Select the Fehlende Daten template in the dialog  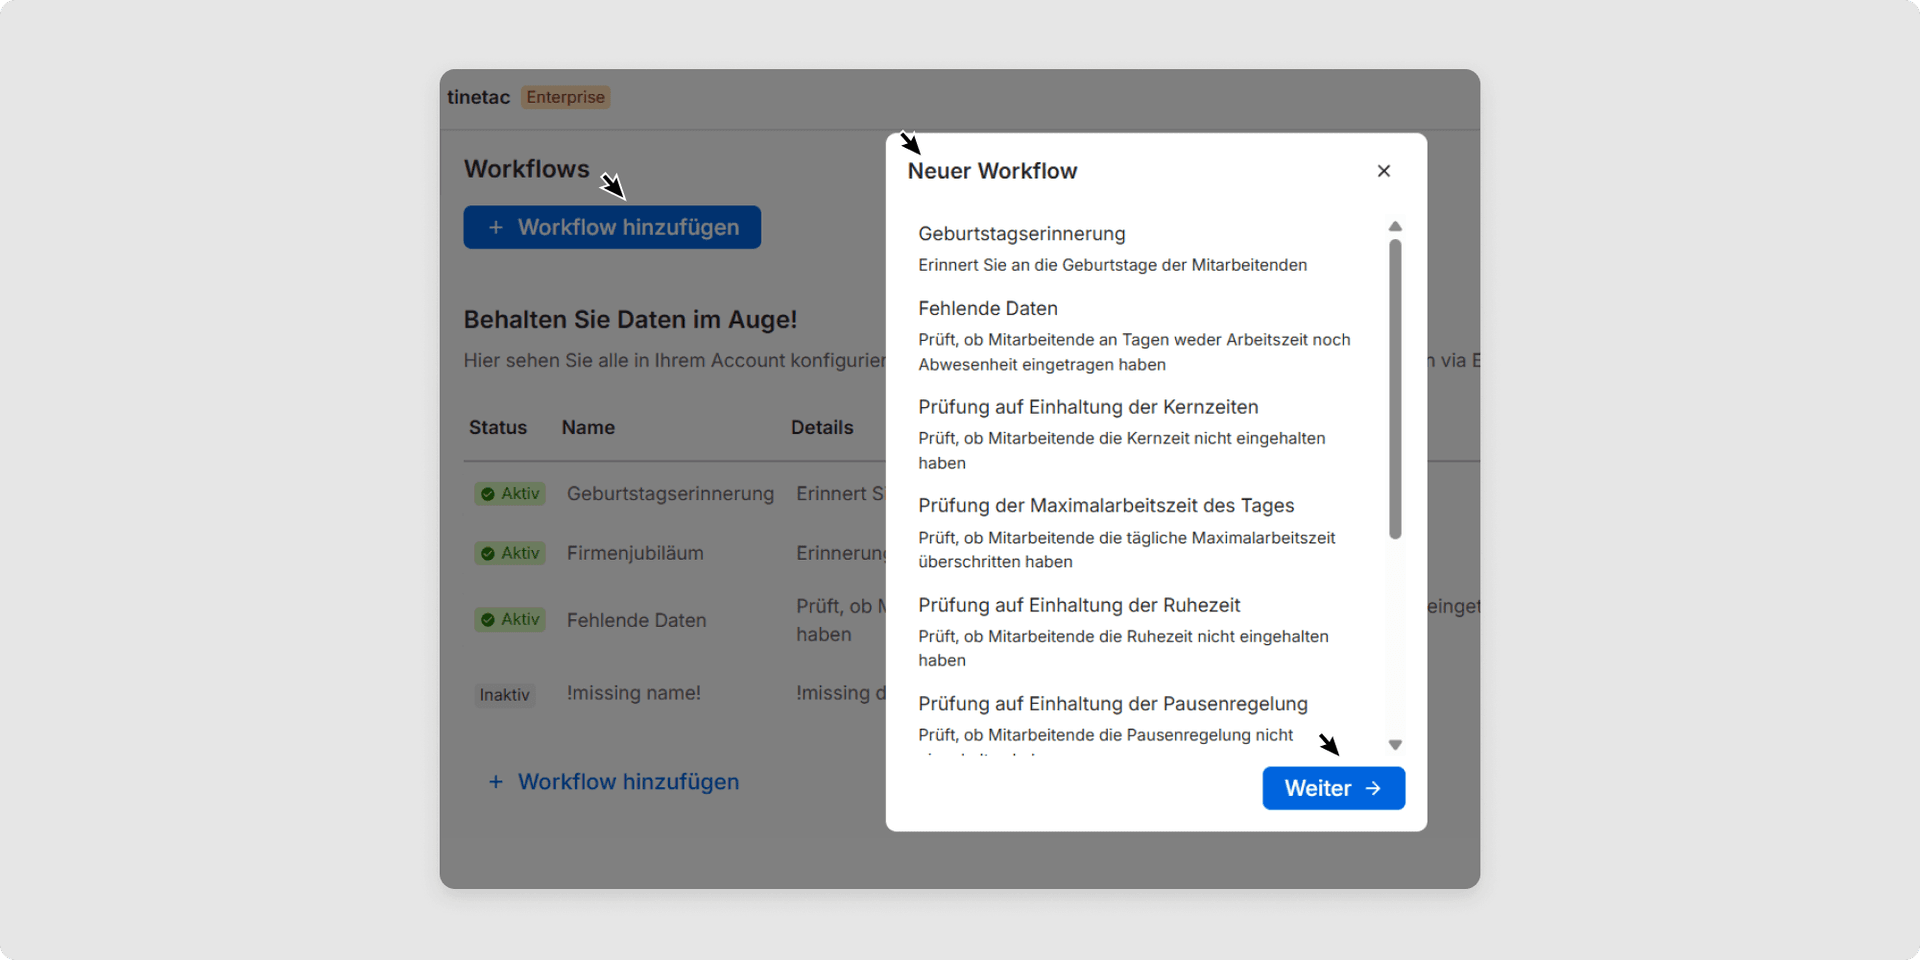988,308
